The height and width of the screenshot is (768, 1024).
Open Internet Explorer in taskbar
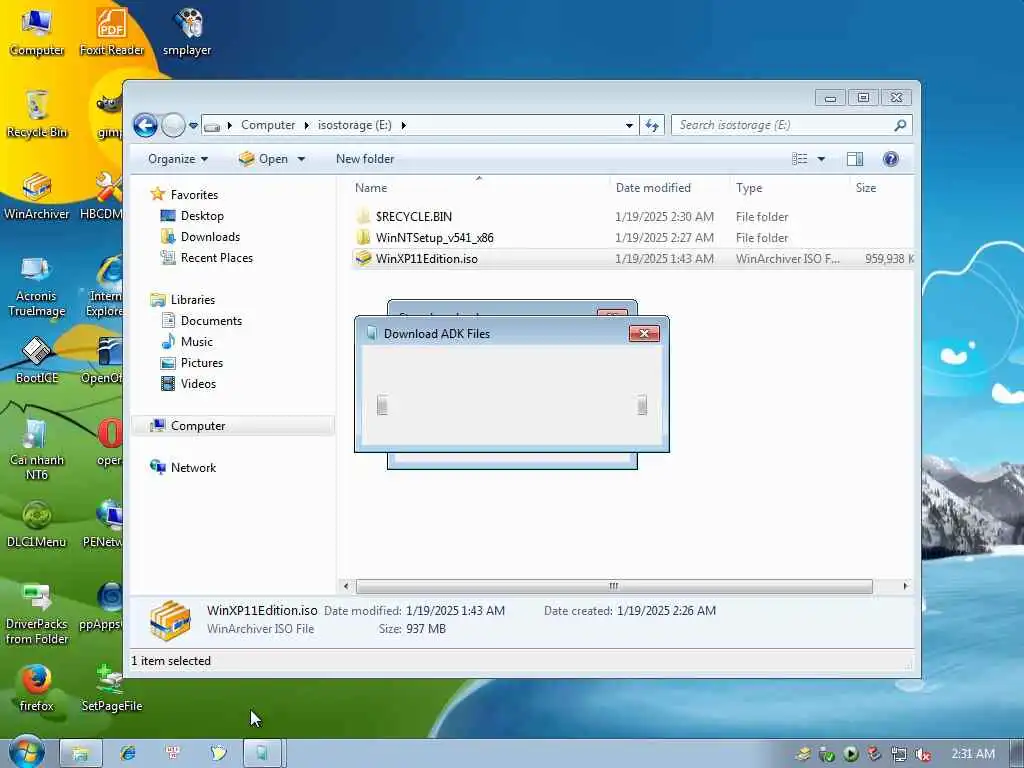coord(128,753)
